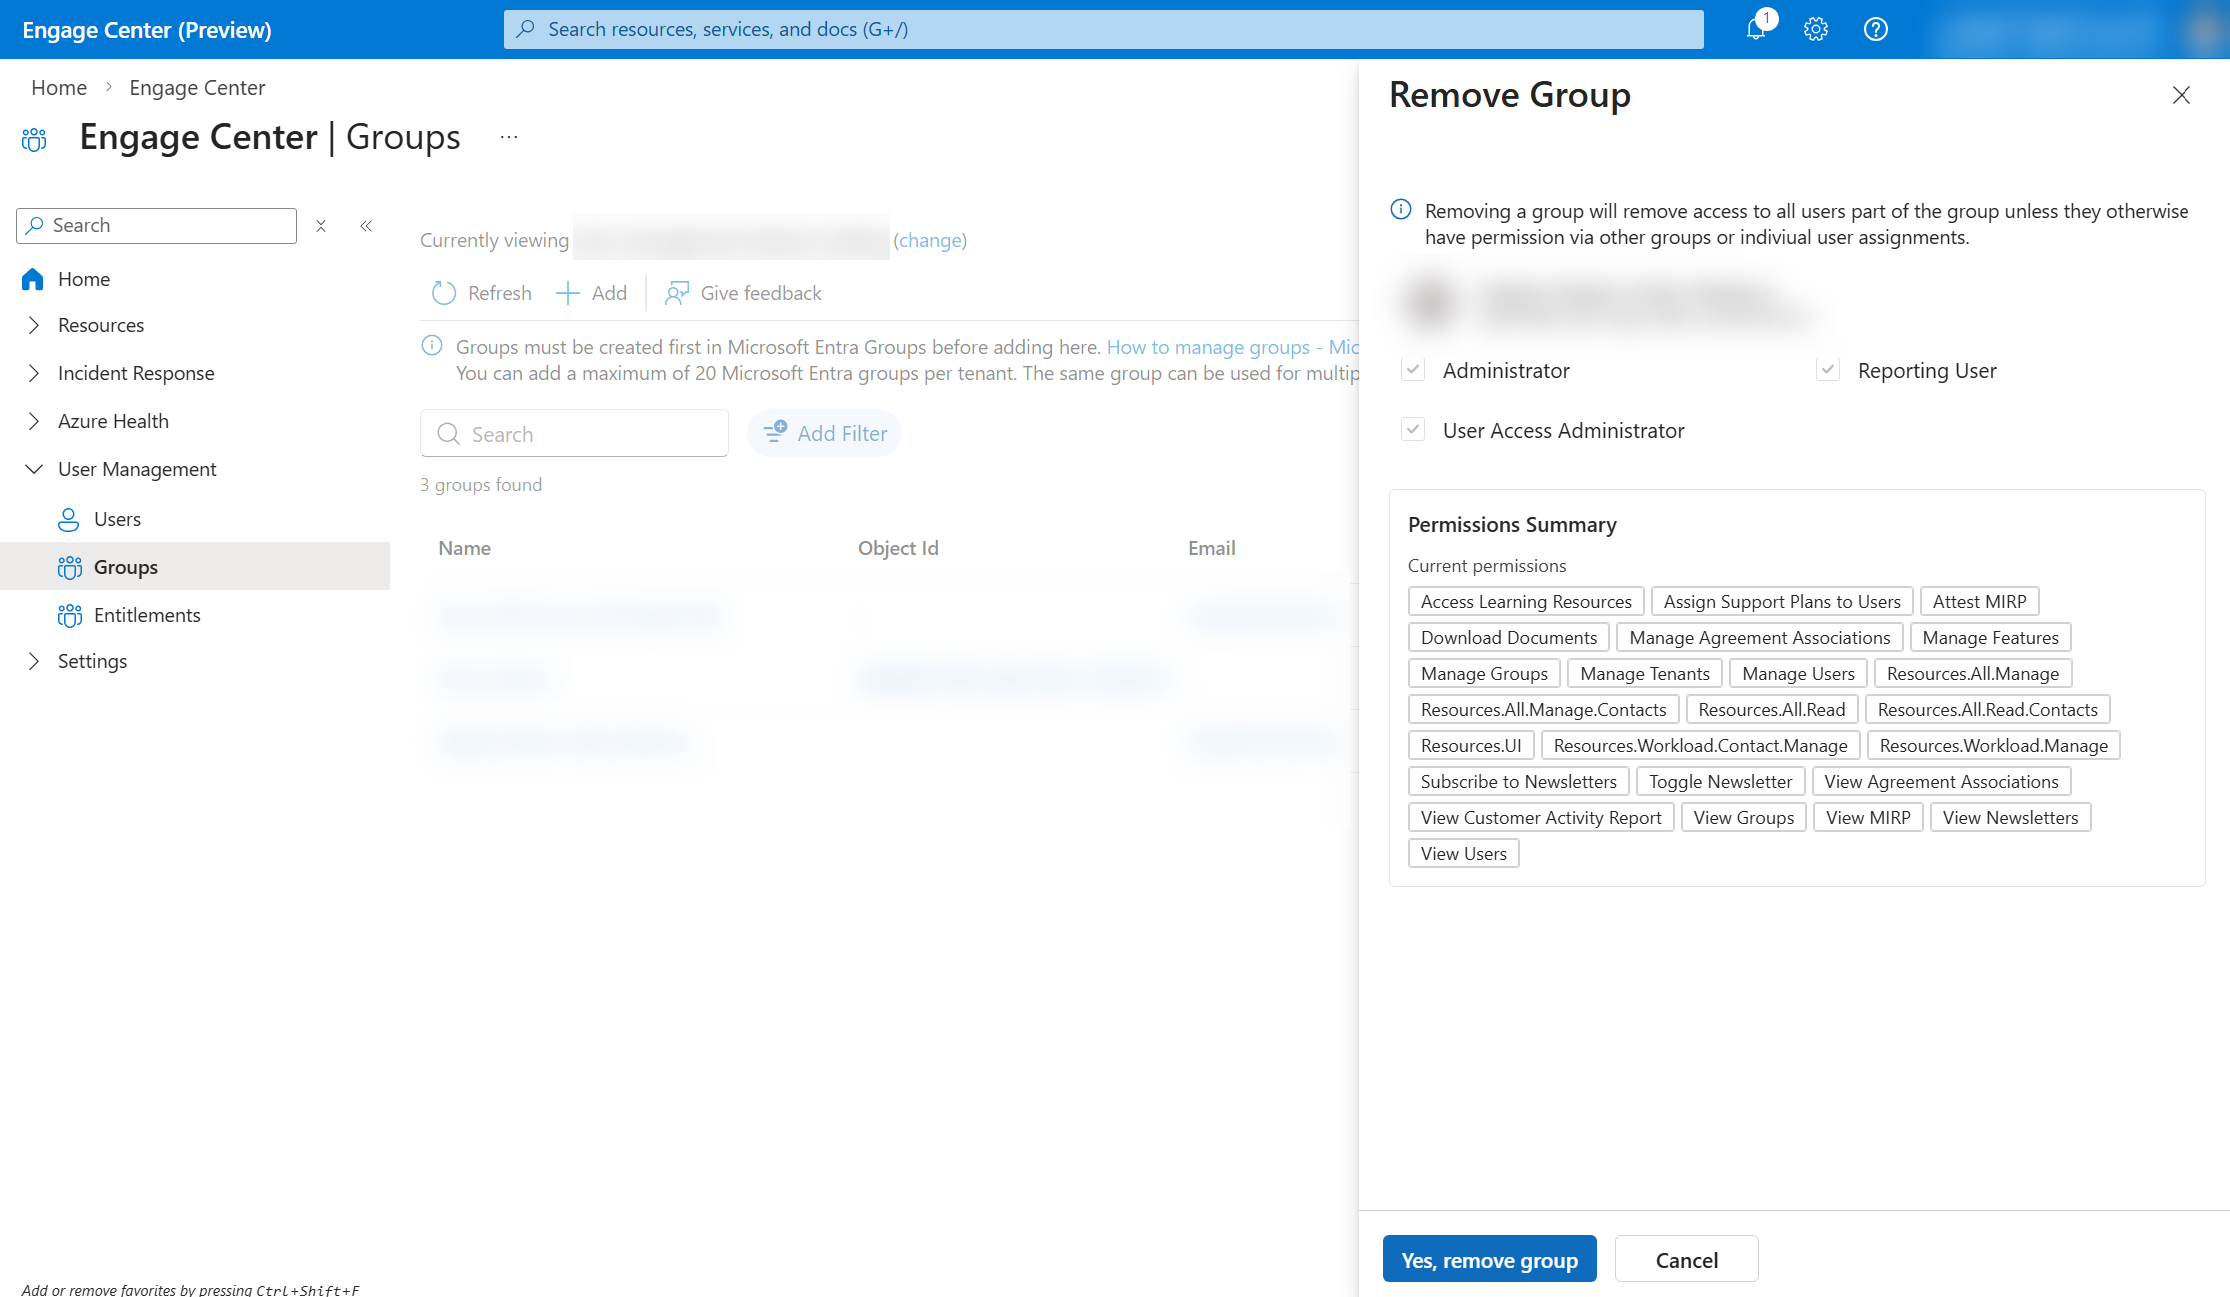2230x1297 pixels.
Task: Clear the sidebar search with the X icon
Action: click(x=321, y=226)
